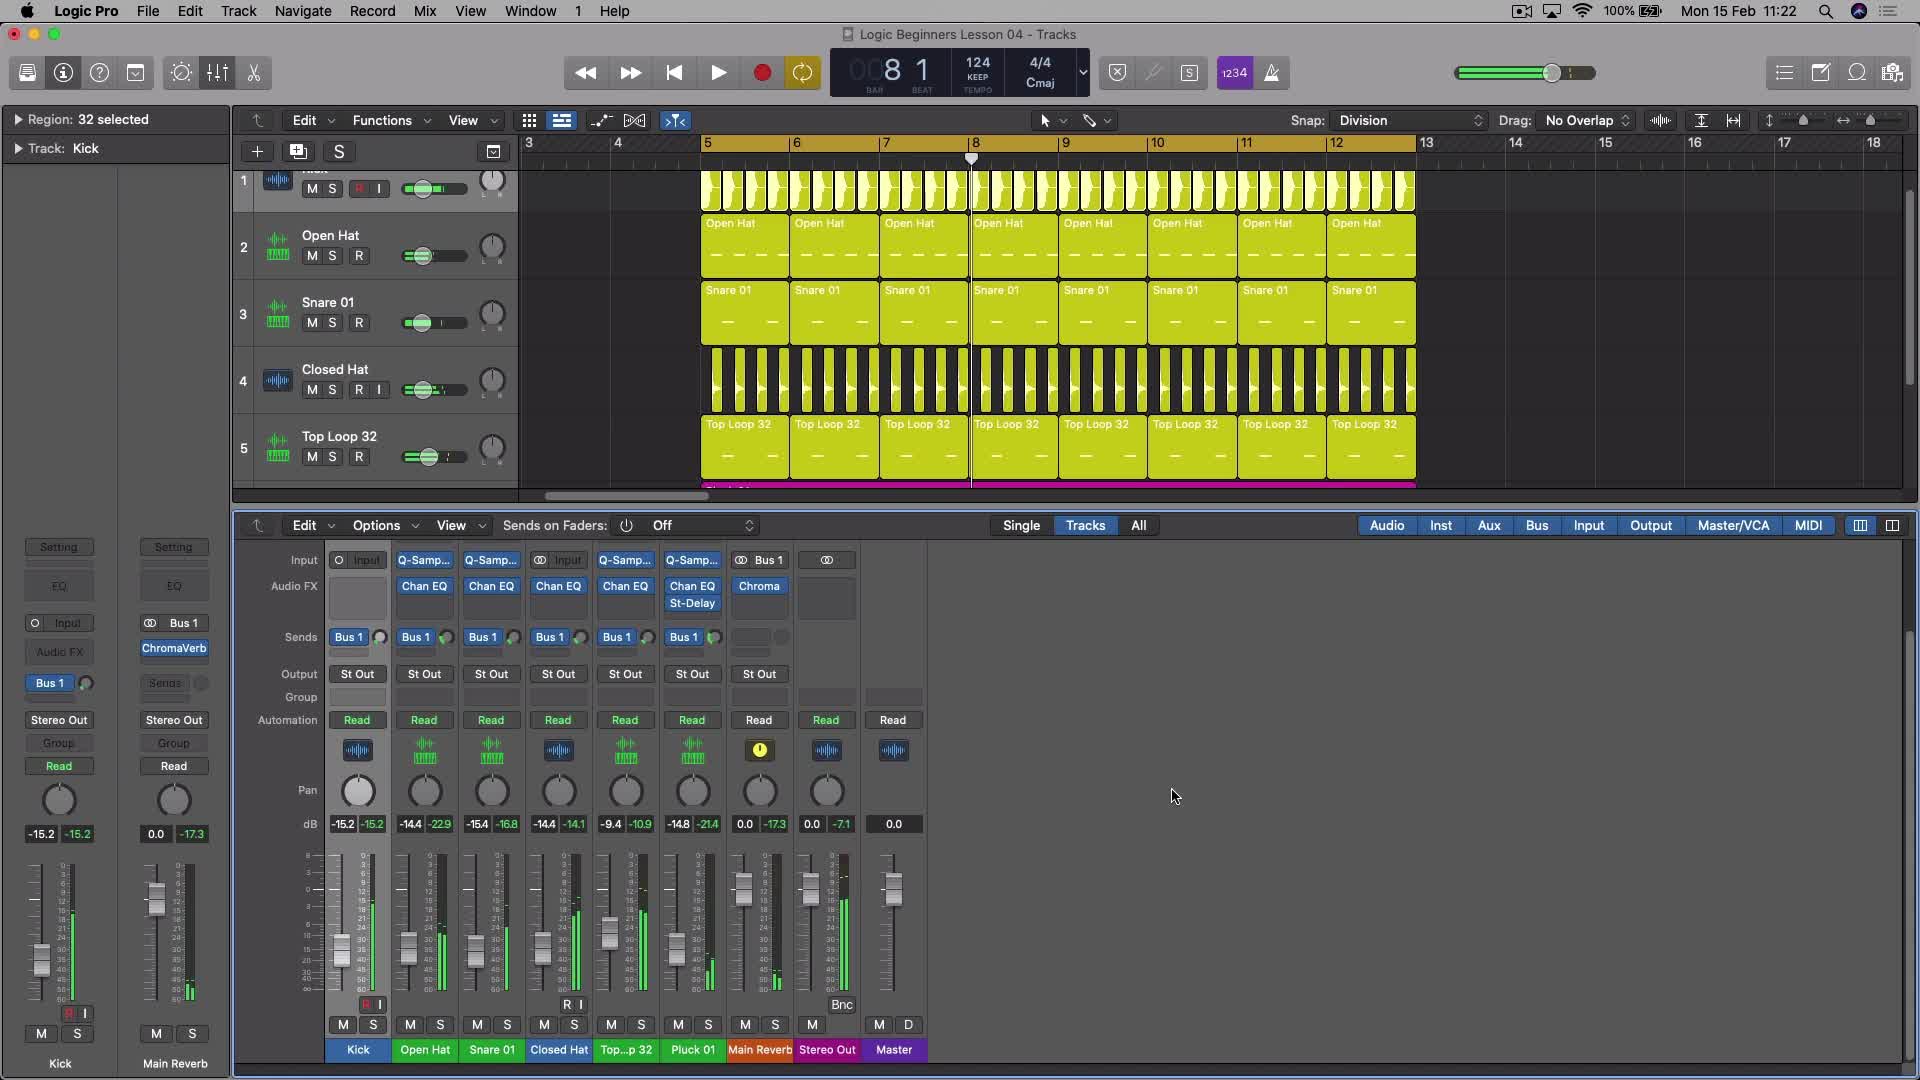Viewport: 1920px width, 1080px height.
Task: Click the Add Track plus button
Action: [x=257, y=152]
